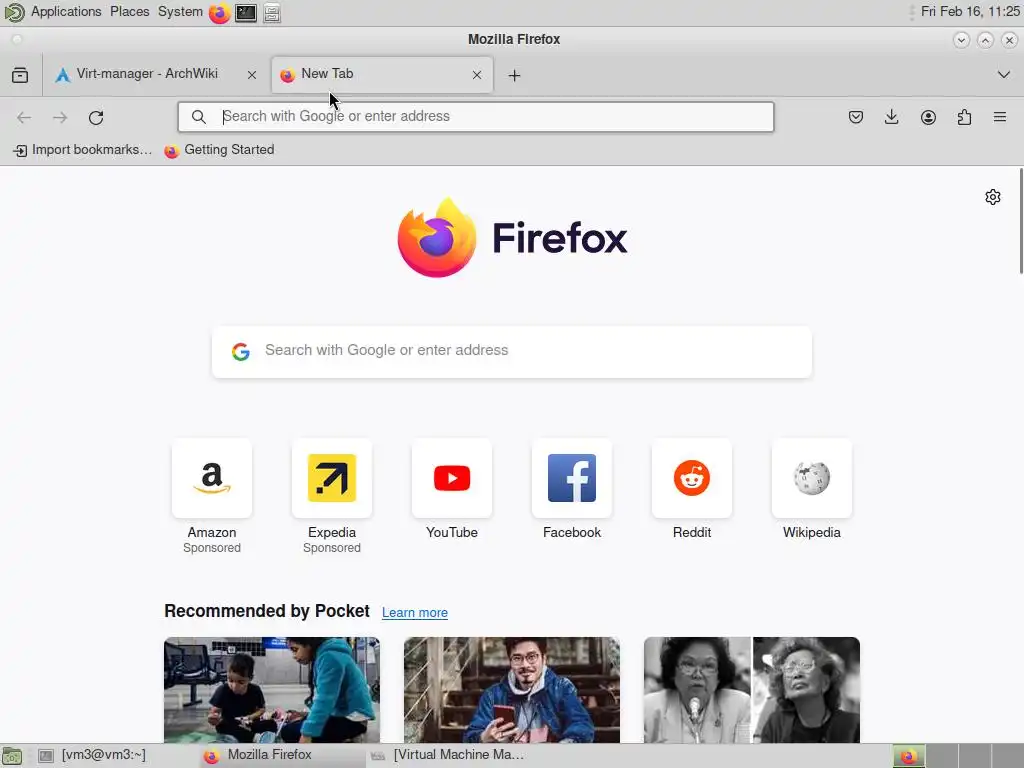This screenshot has width=1024, height=768.
Task: Click the file manager panel launcher icon
Action: tap(272, 12)
